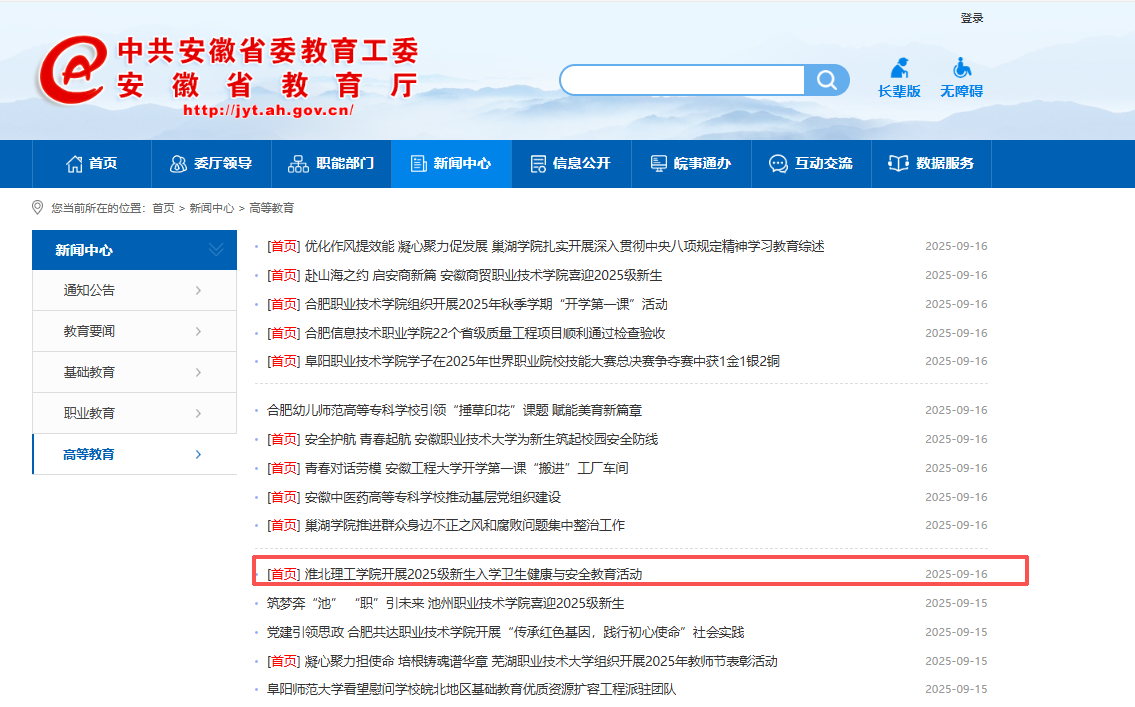Open 互动交流 navigation item
The width and height of the screenshot is (1135, 707).
click(810, 163)
